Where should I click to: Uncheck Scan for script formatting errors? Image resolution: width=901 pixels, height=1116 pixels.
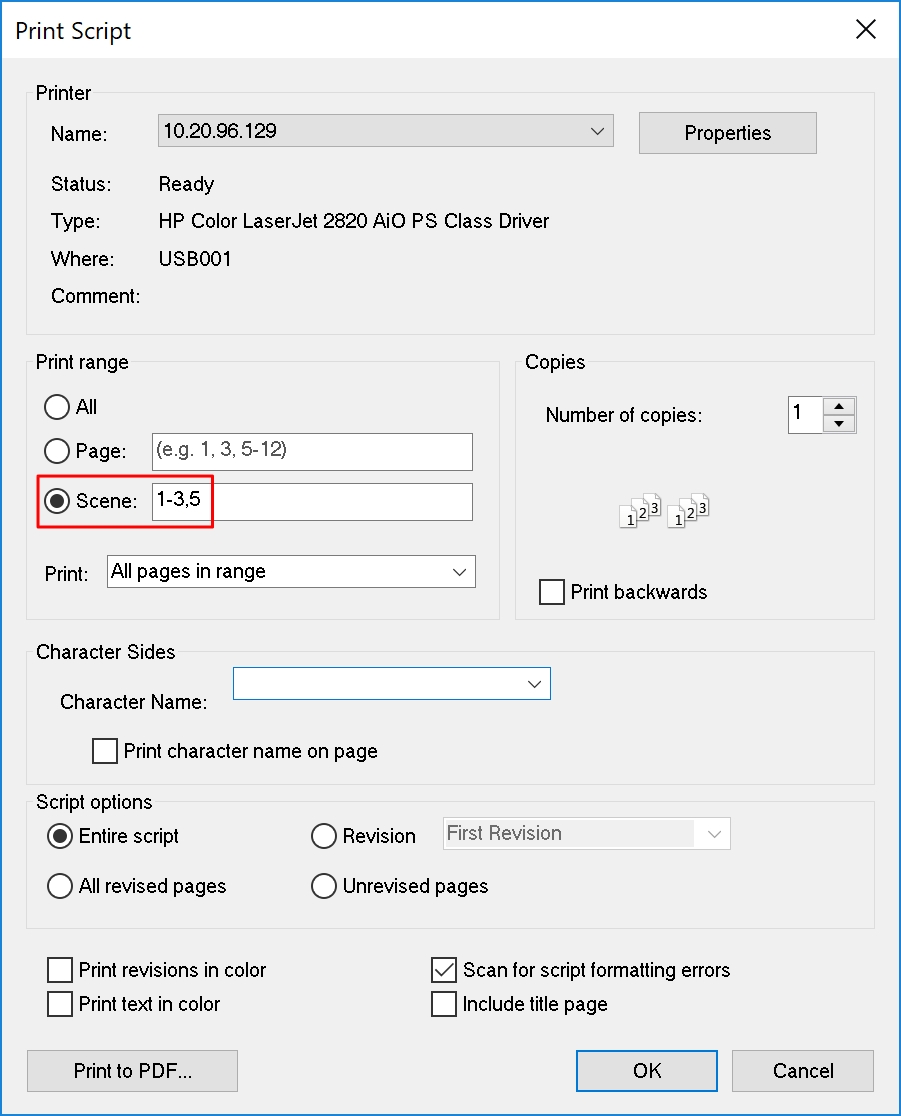coord(443,970)
